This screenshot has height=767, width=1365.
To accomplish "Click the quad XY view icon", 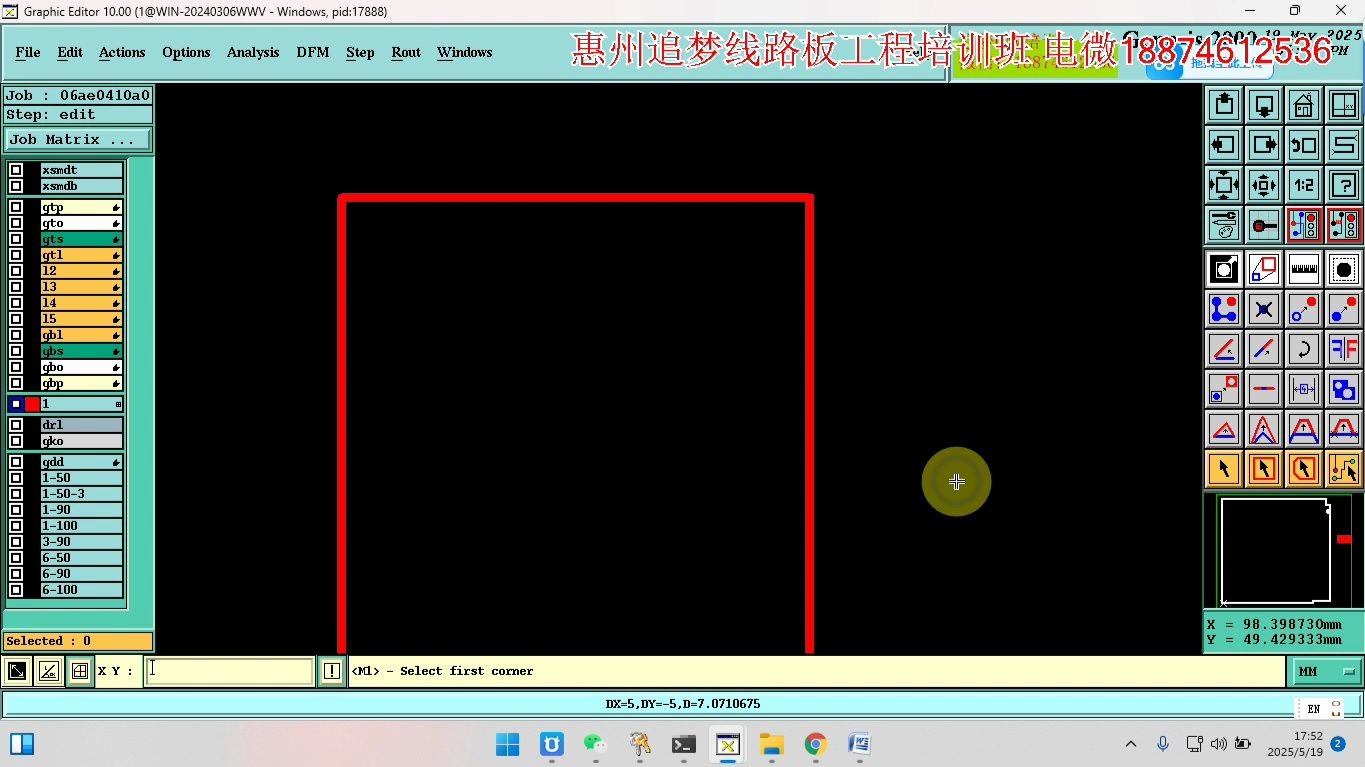I will tap(1343, 104).
